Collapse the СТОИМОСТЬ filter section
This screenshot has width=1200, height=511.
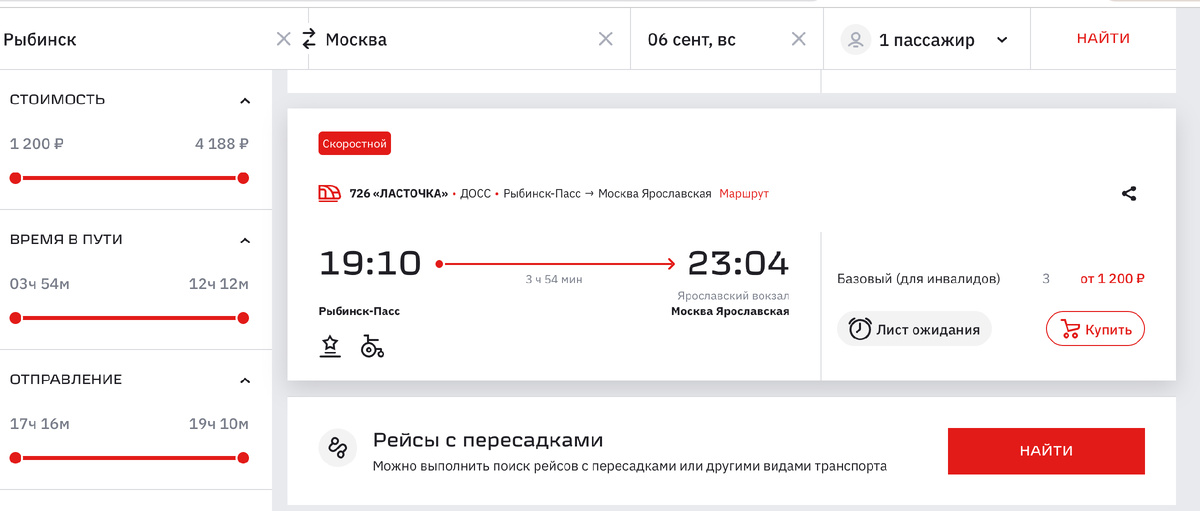tap(245, 100)
